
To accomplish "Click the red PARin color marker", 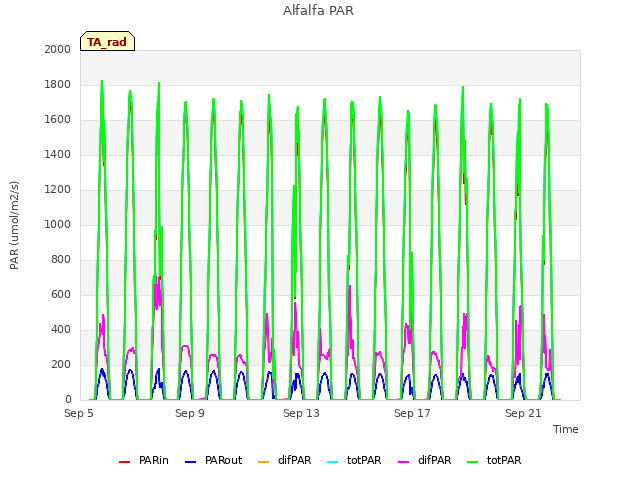I will (124, 462).
